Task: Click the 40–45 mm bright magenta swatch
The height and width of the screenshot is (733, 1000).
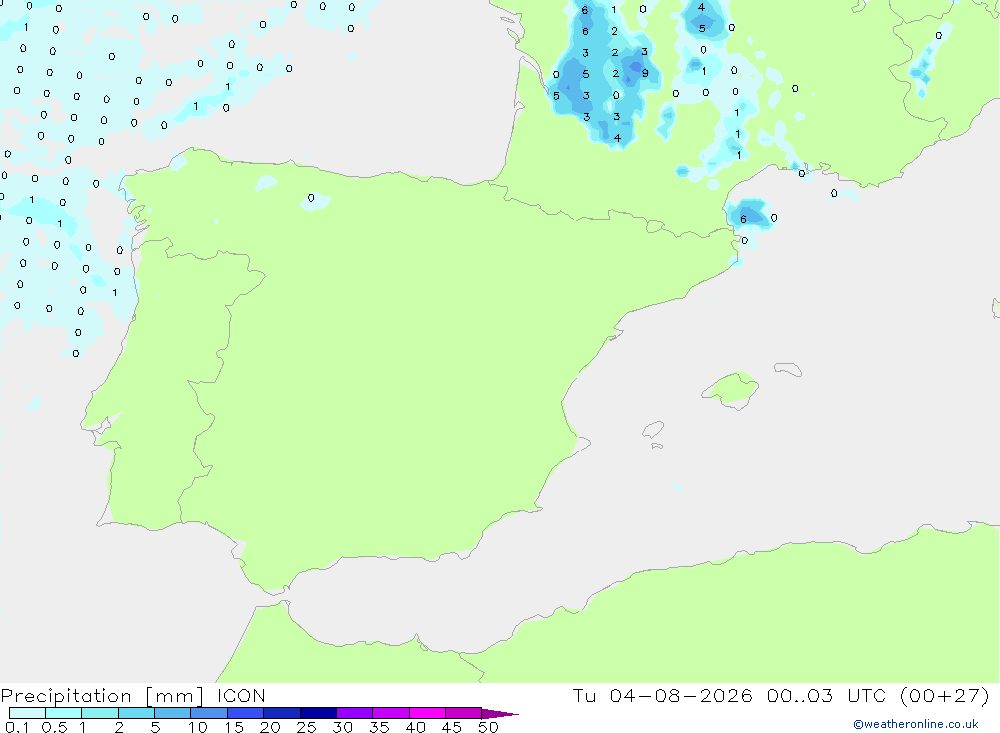Action: (427, 713)
